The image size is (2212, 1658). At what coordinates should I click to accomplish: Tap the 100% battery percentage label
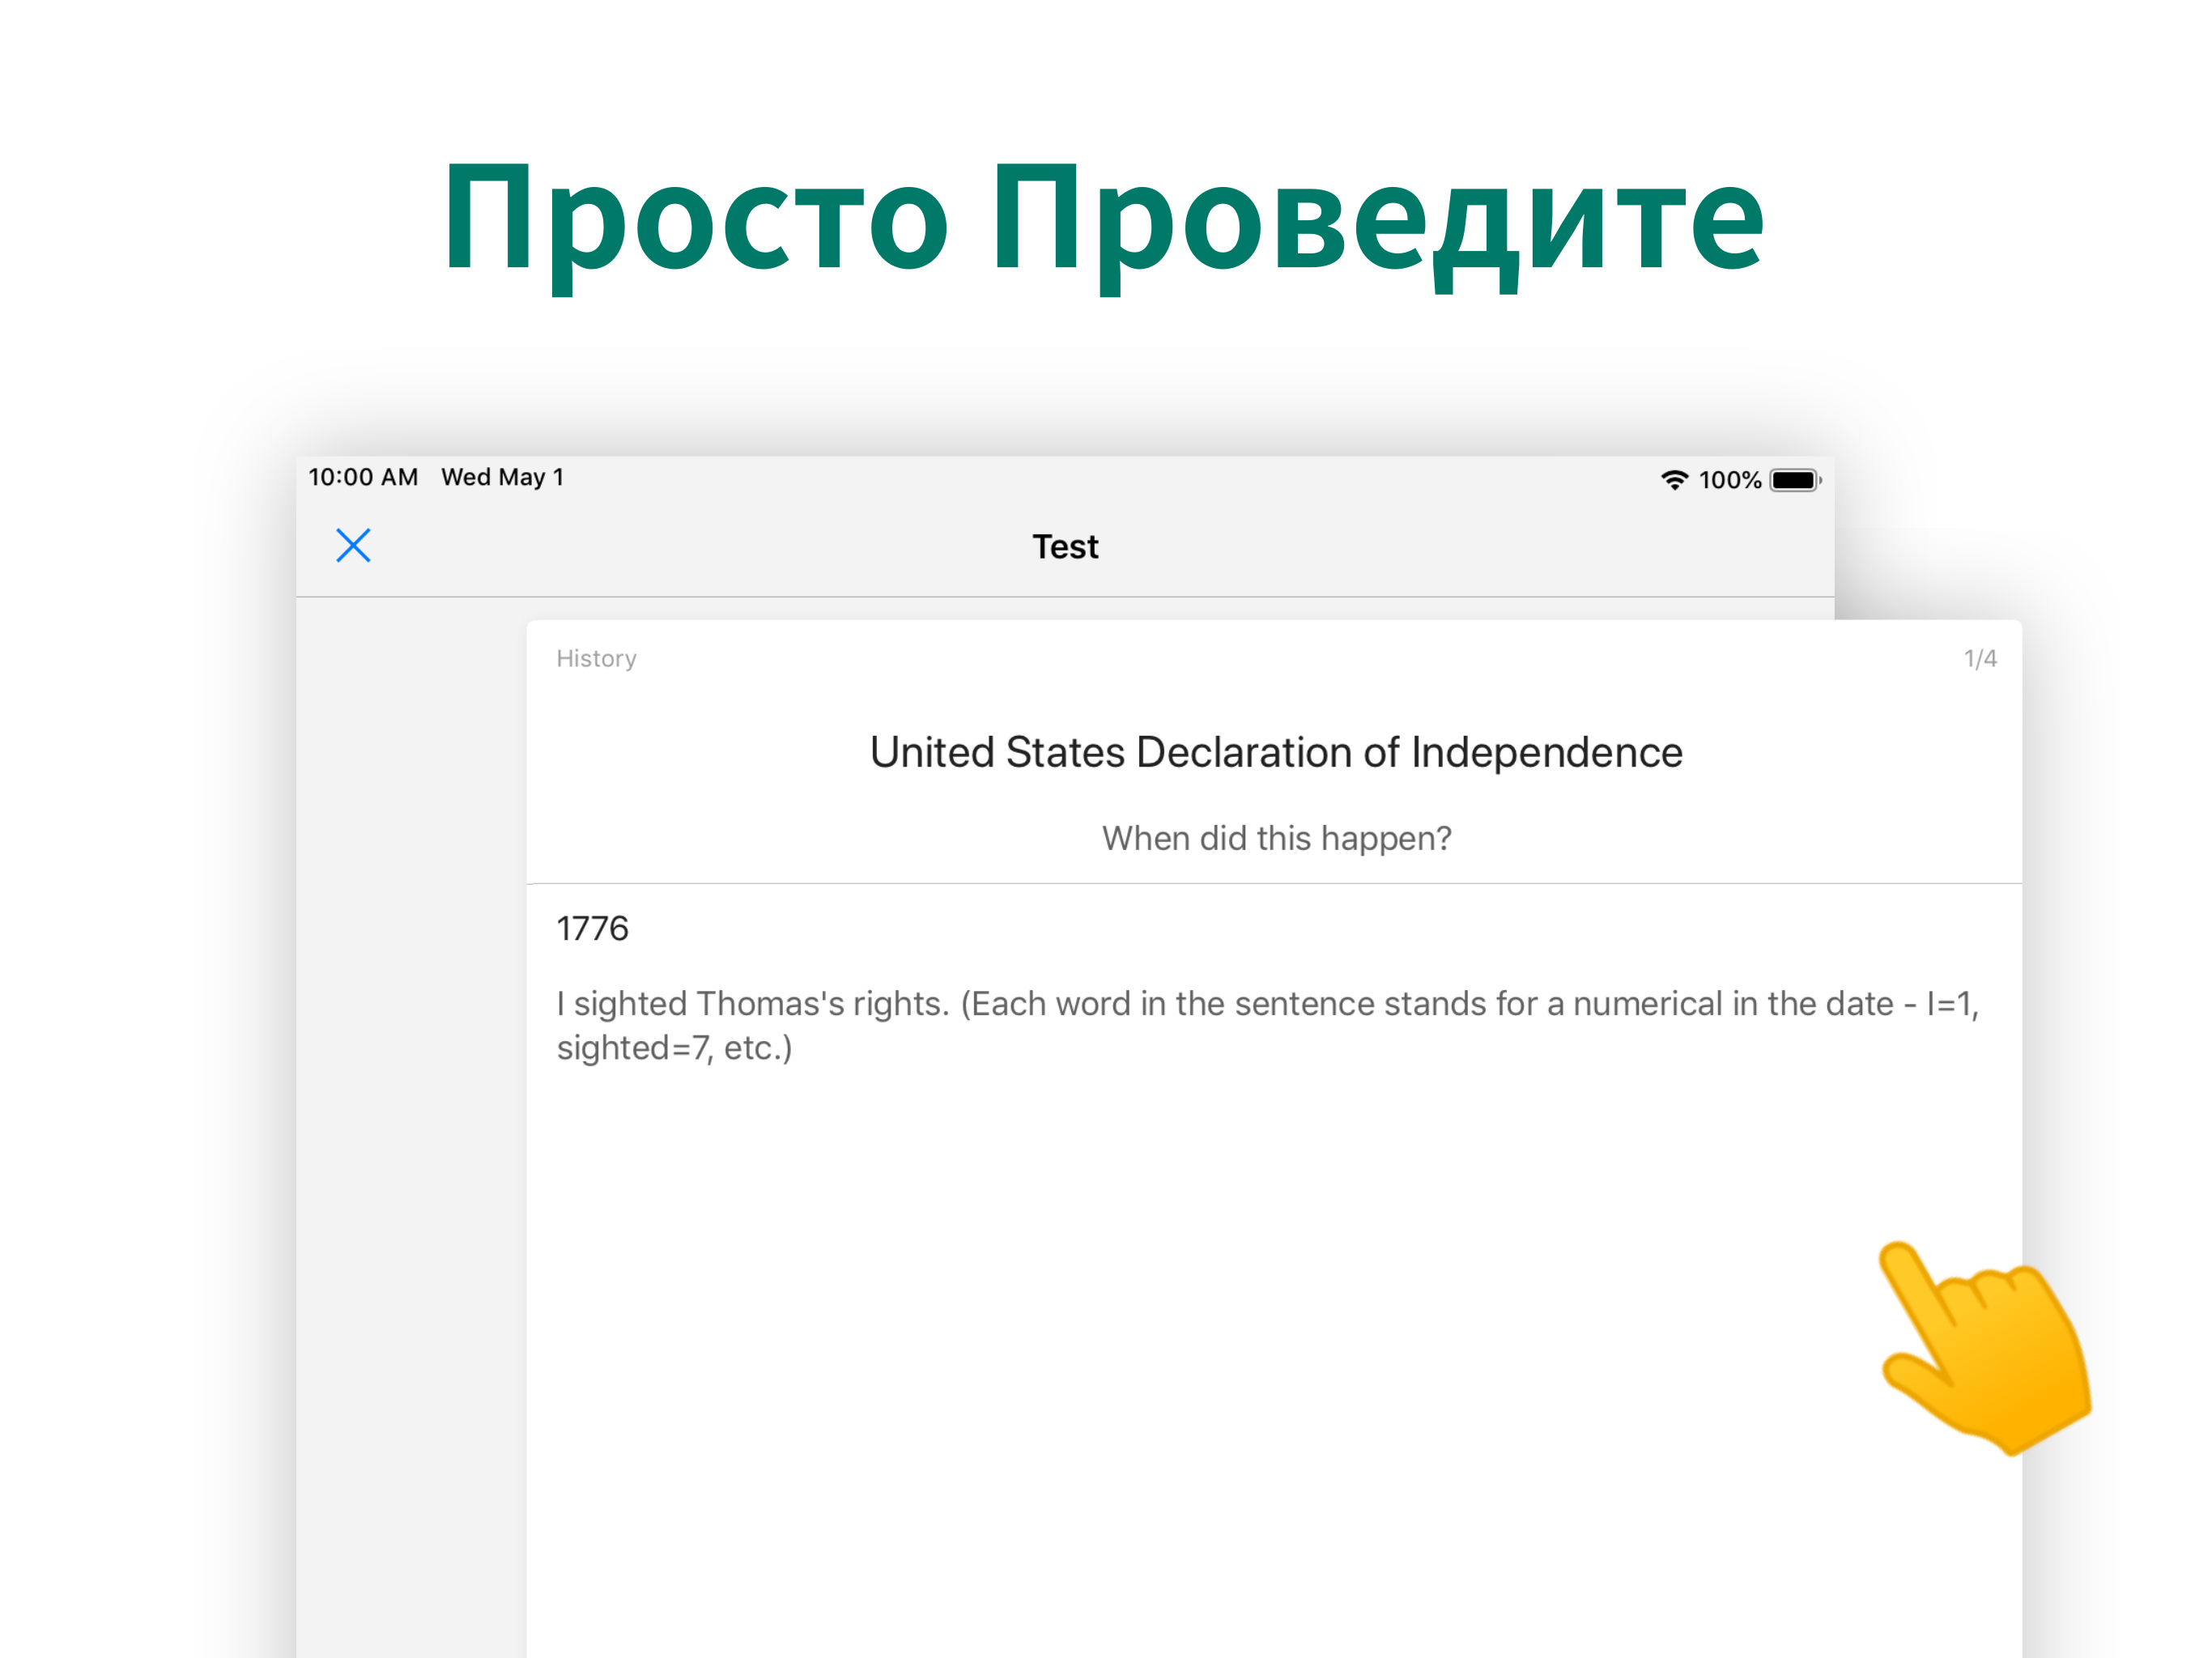coord(1729,479)
